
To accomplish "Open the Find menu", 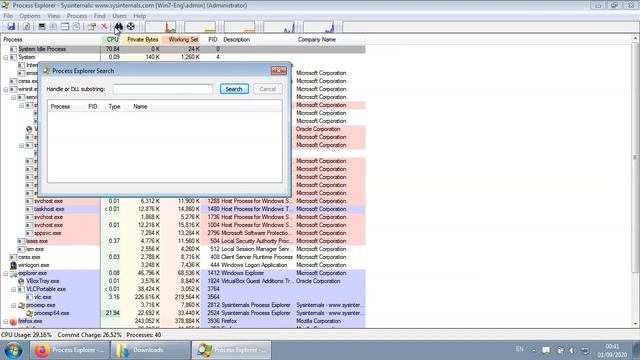I will pyautogui.click(x=100, y=16).
